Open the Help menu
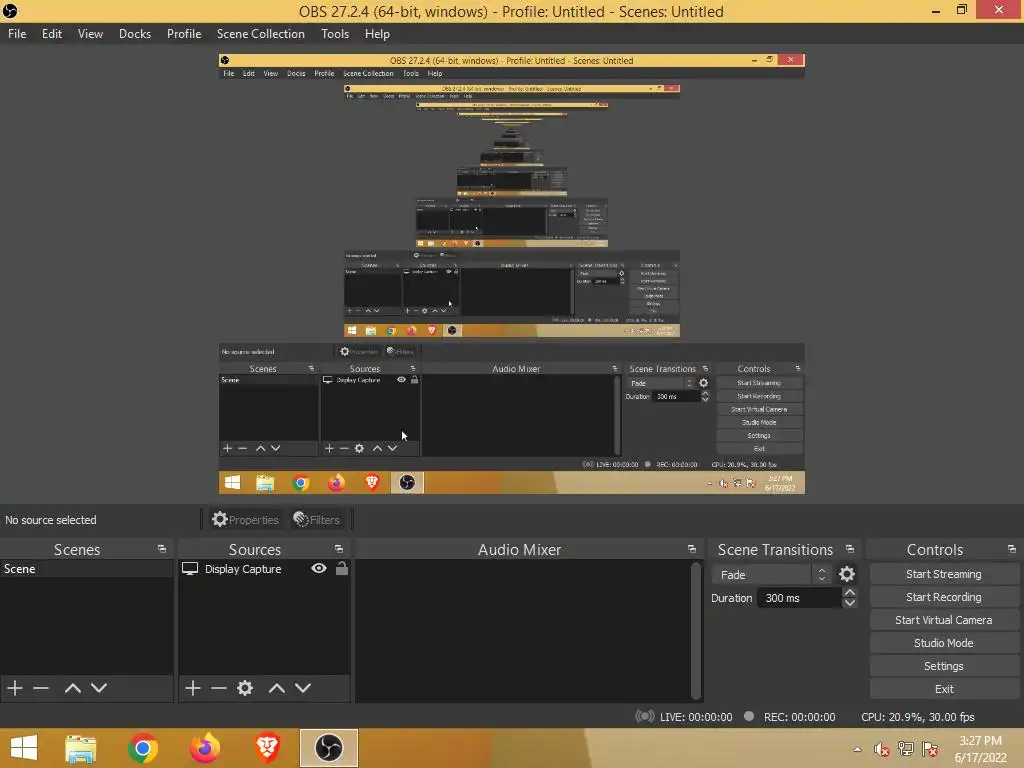Screen dimensions: 1024x768 click(x=377, y=34)
